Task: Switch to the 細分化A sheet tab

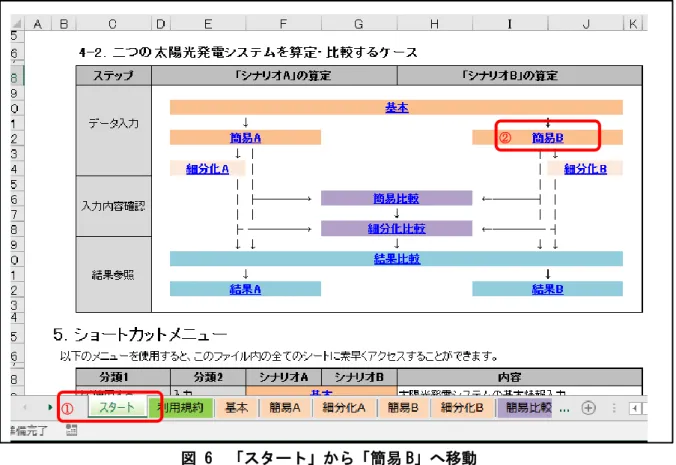Action: 344,407
